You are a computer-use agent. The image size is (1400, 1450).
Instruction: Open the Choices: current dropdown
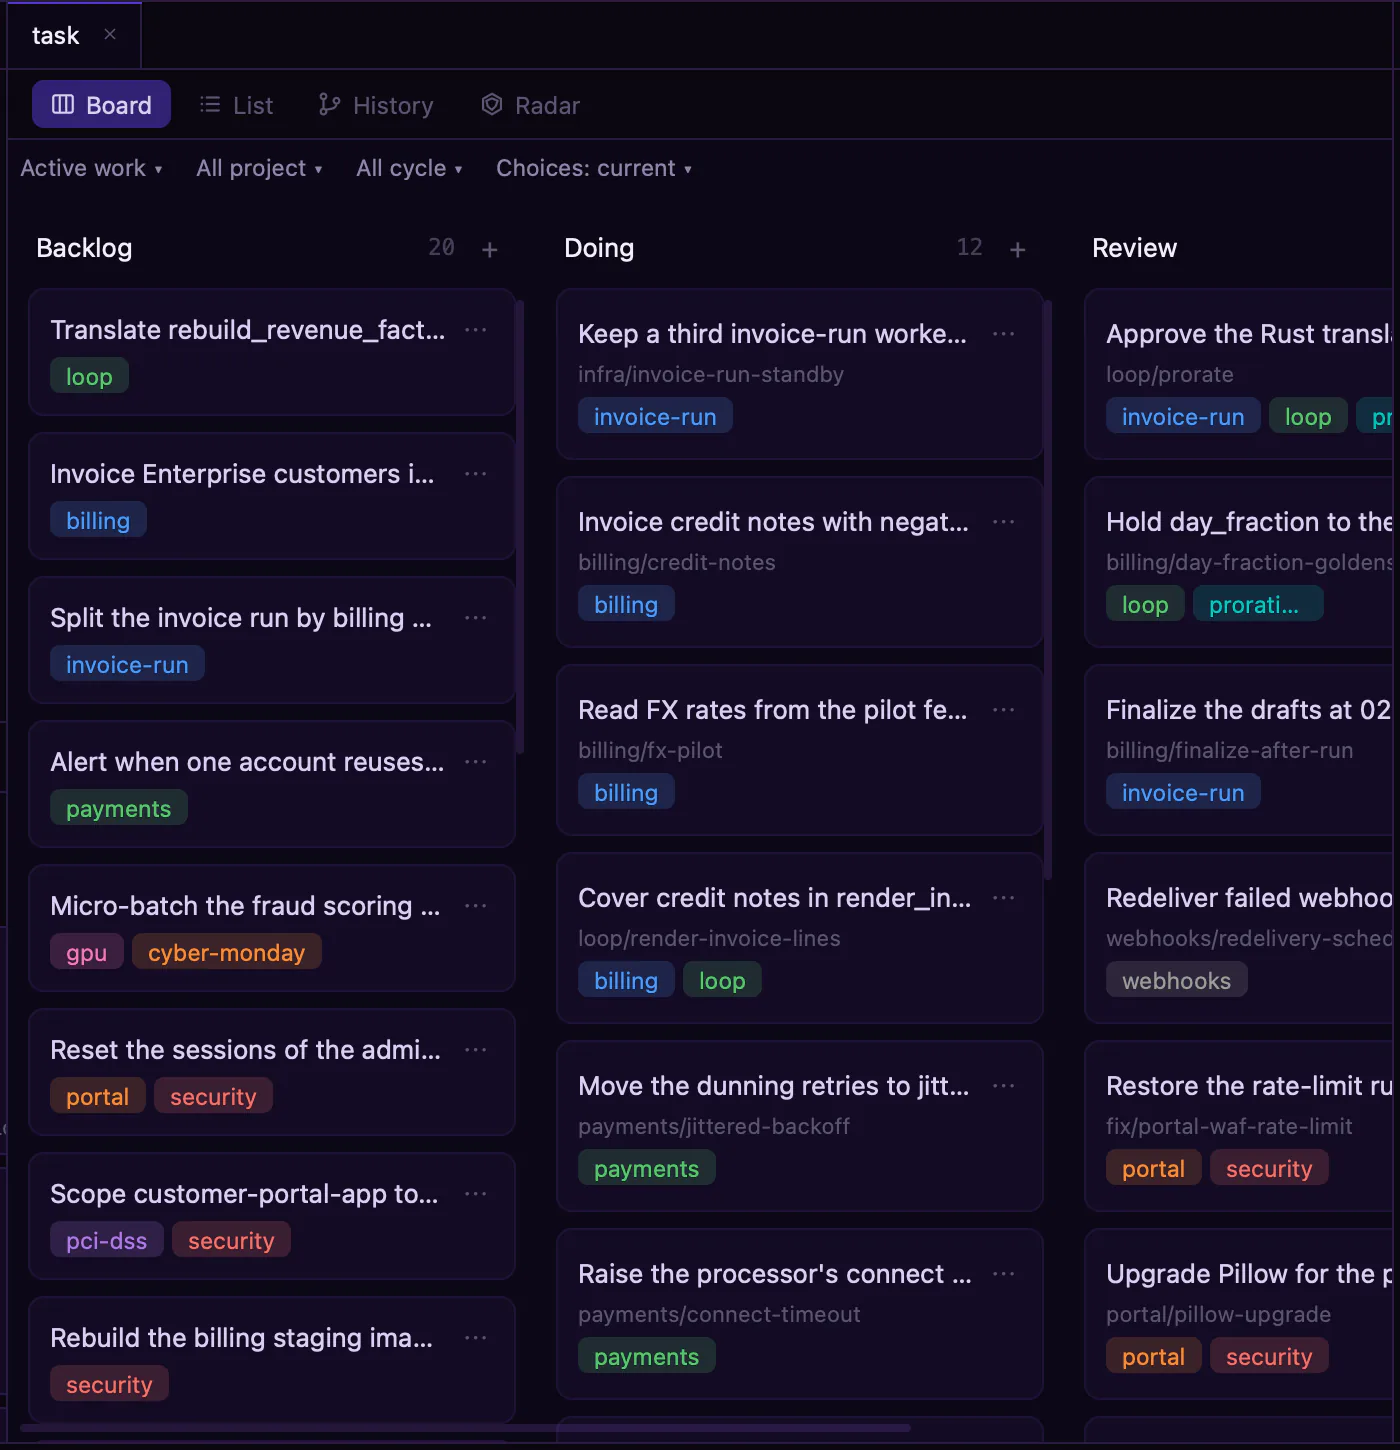tap(594, 168)
